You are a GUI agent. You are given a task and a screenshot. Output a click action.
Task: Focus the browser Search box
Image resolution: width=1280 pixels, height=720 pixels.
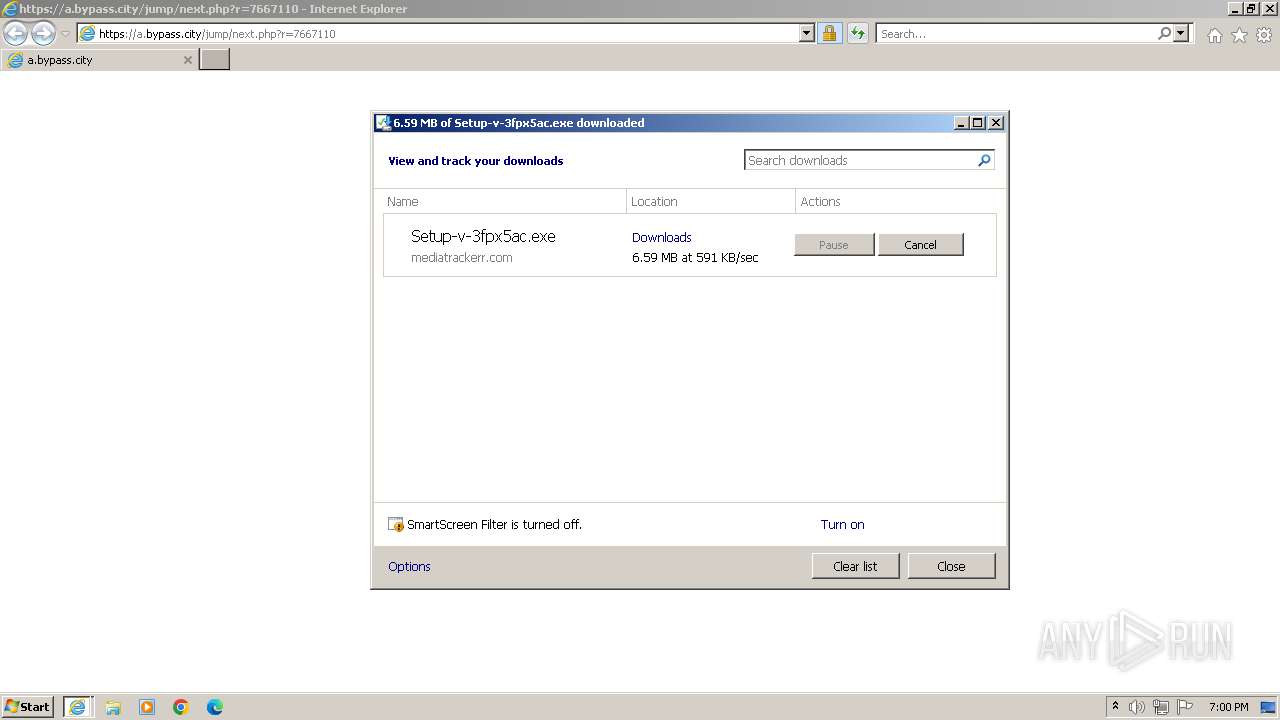coord(1015,33)
